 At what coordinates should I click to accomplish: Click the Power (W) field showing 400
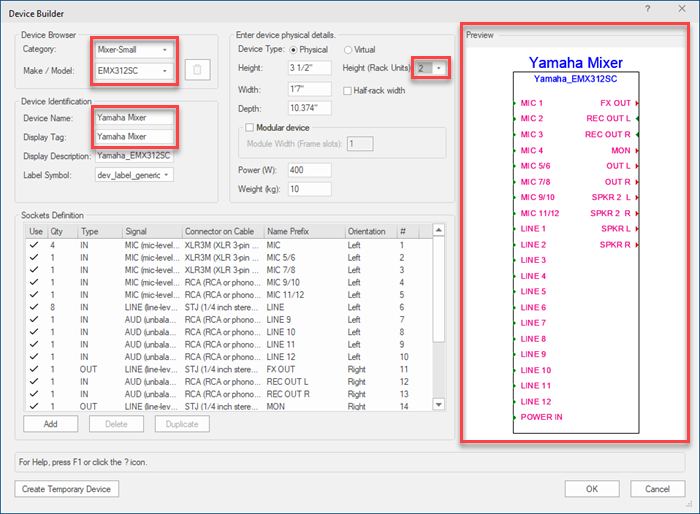[x=309, y=170]
